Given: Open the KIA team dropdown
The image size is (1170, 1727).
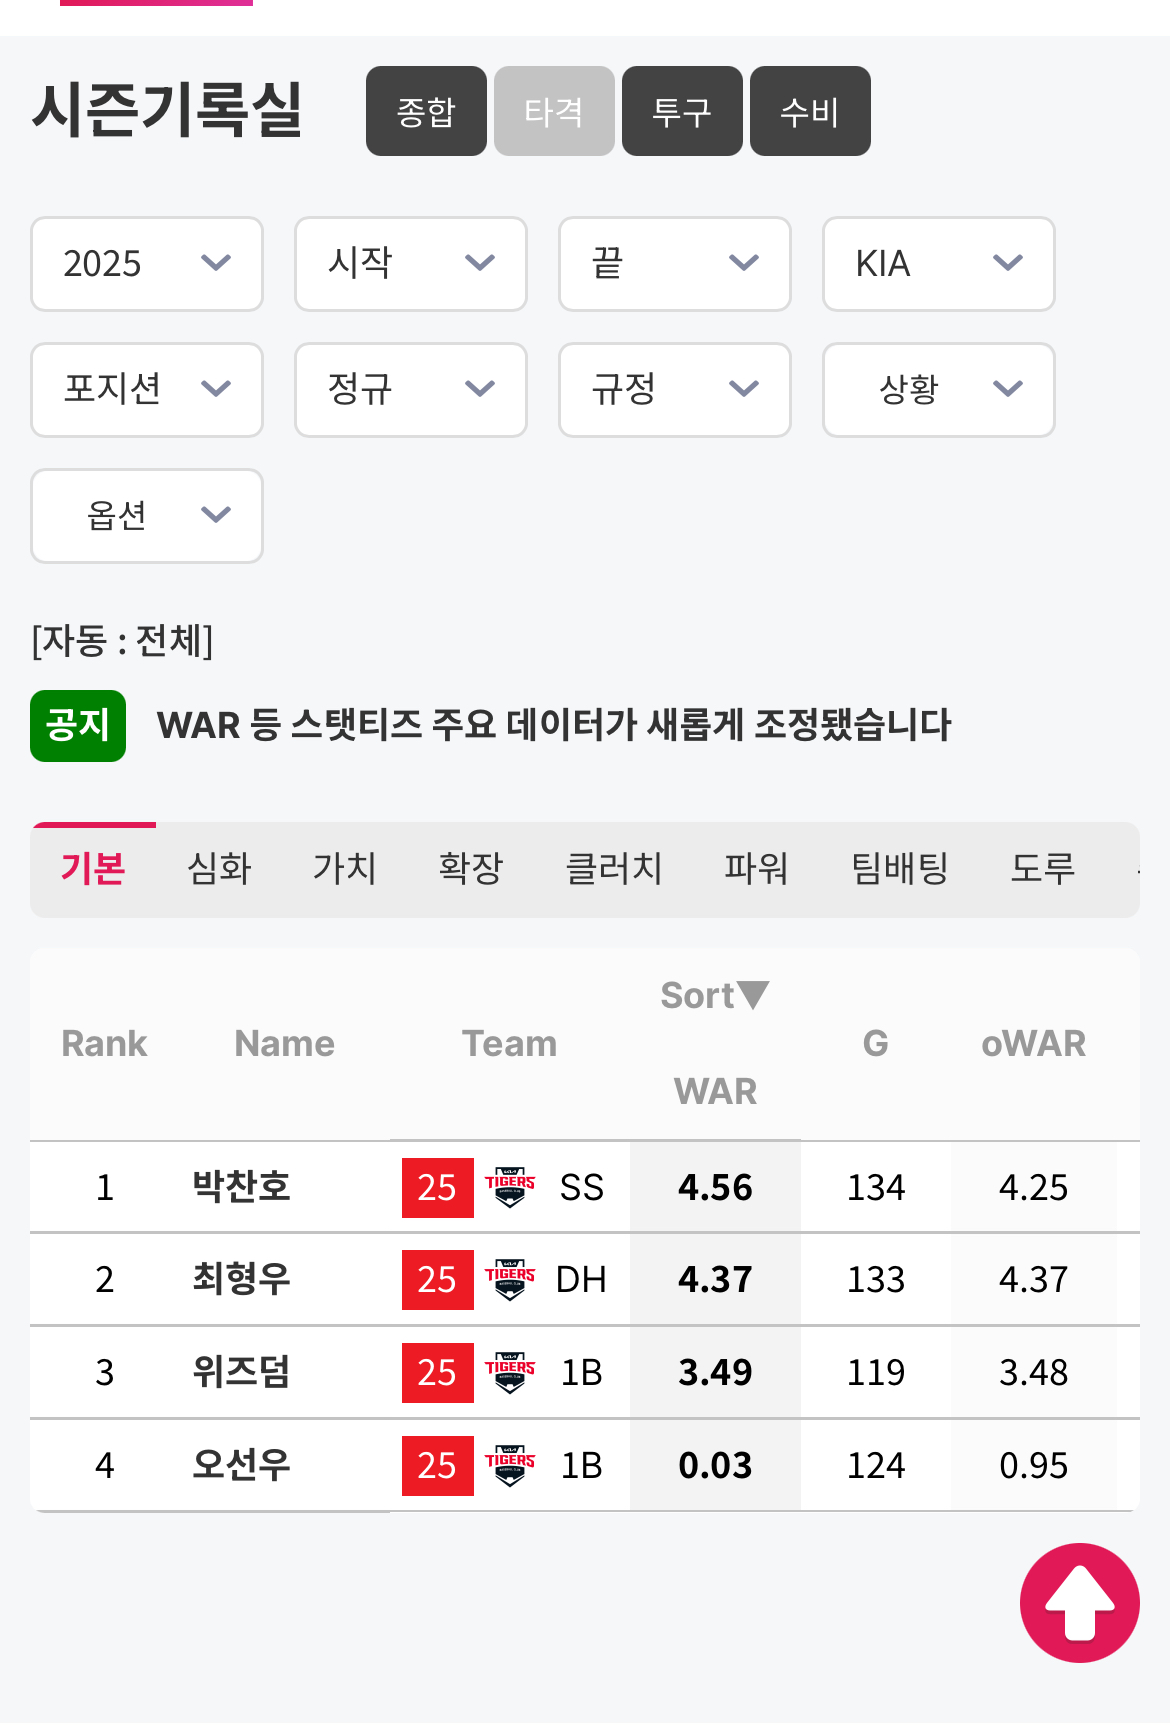Looking at the screenshot, I should tap(938, 264).
